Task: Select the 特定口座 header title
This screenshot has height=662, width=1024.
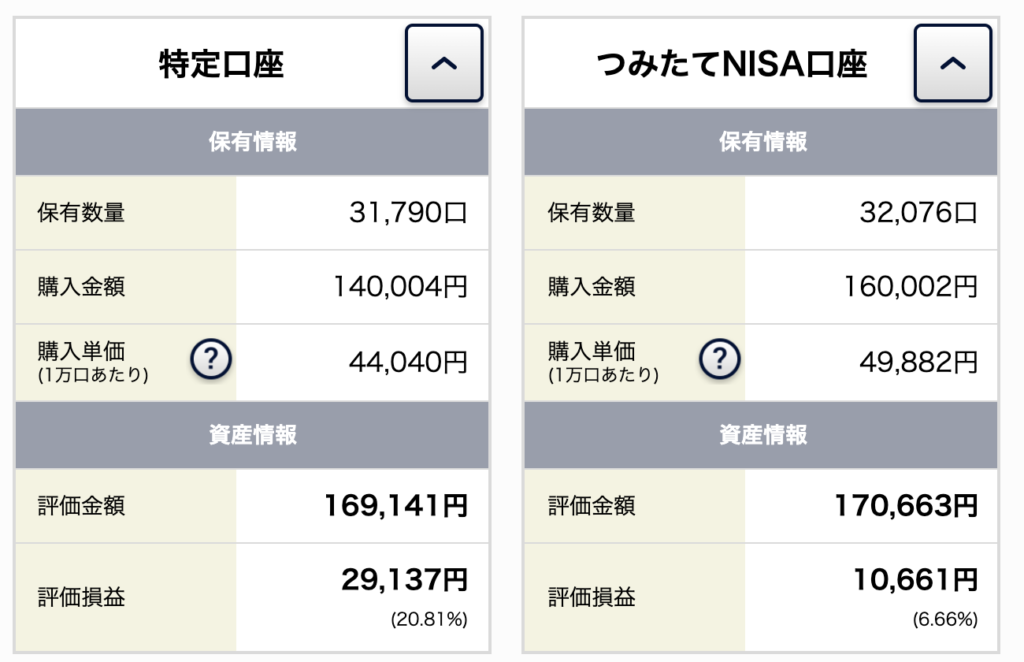Action: [221, 64]
